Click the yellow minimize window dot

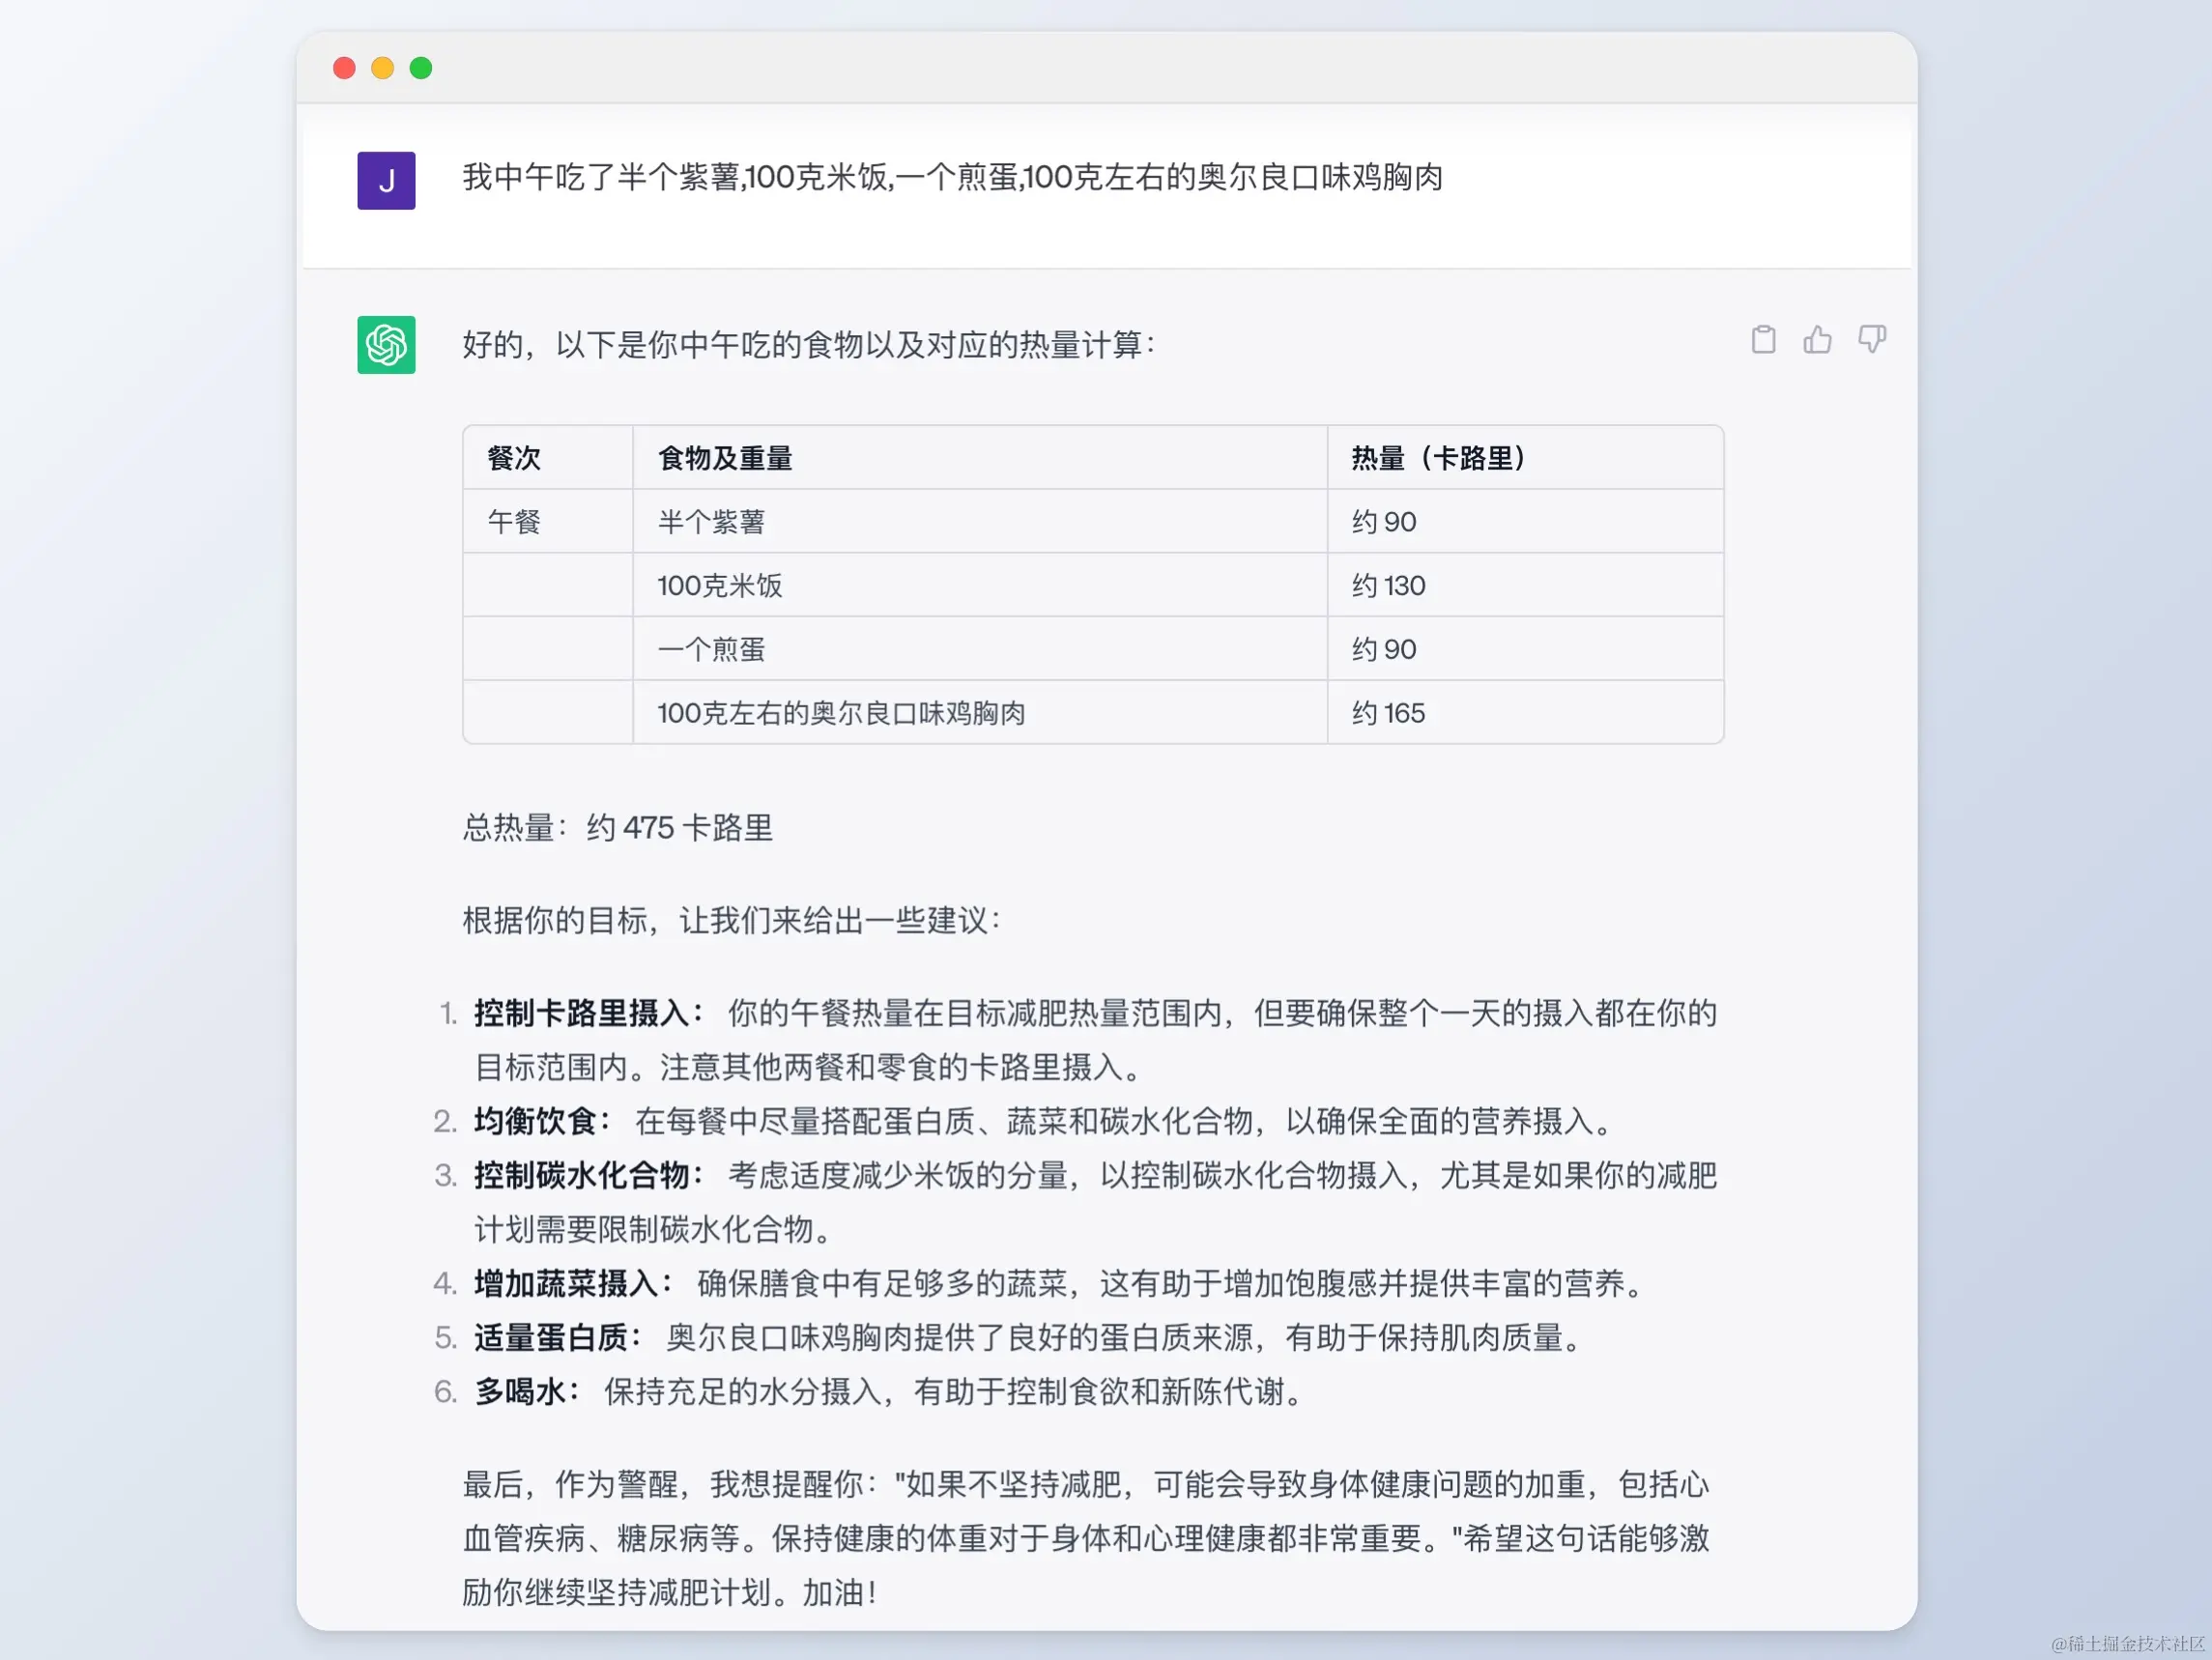382,68
